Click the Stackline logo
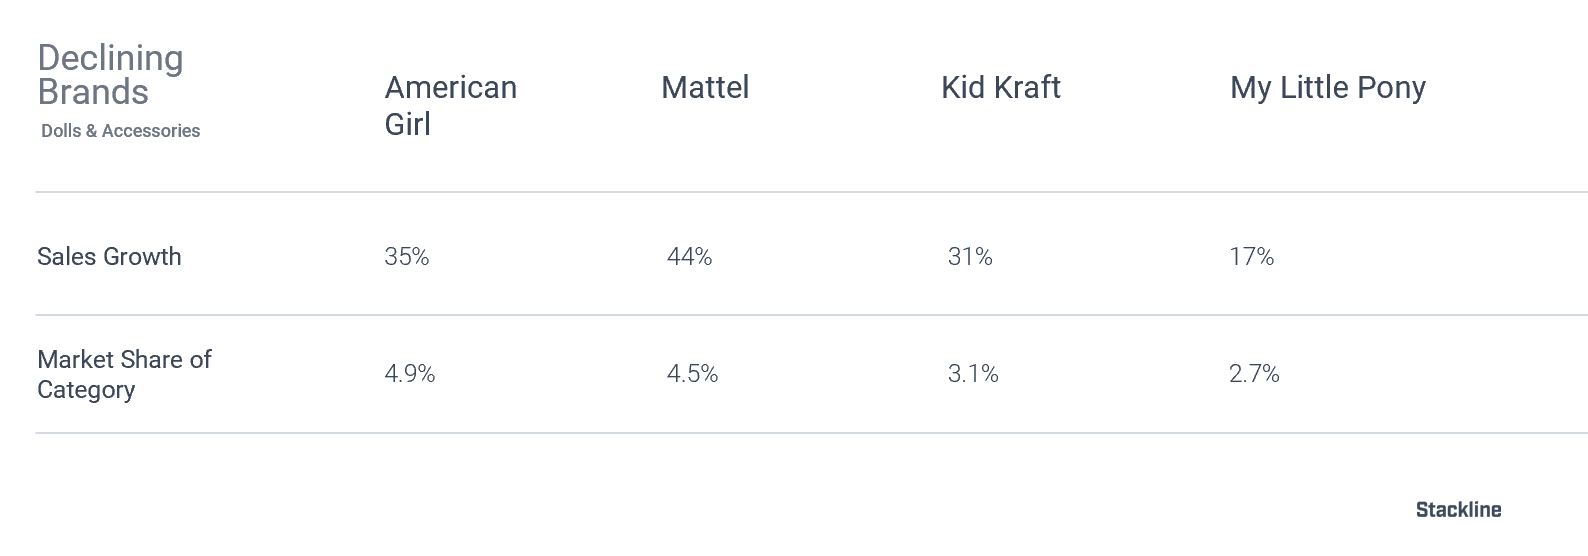1588x556 pixels. click(x=1459, y=510)
